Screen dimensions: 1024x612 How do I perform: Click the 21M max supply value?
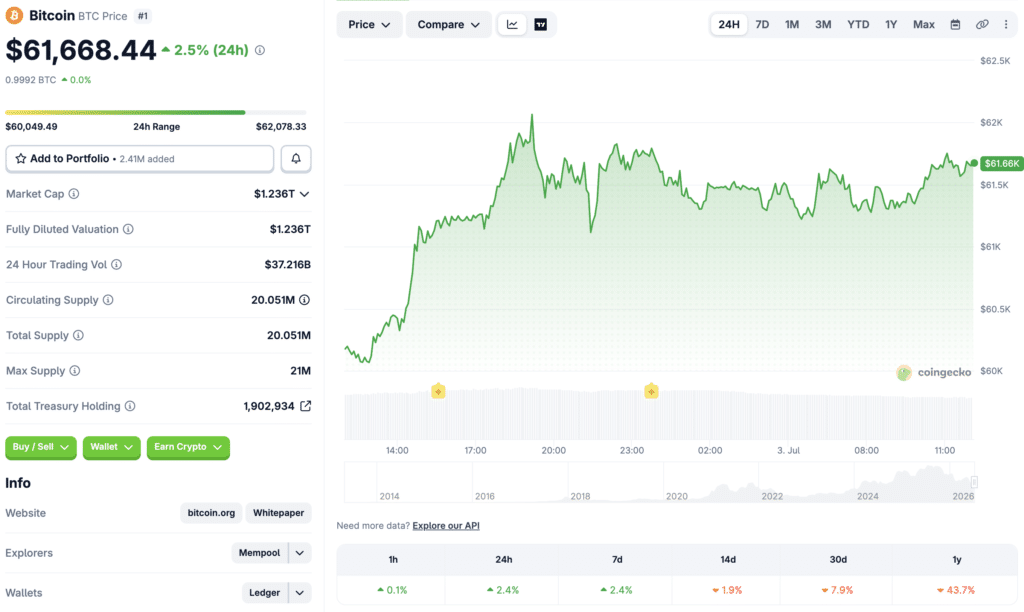click(300, 371)
